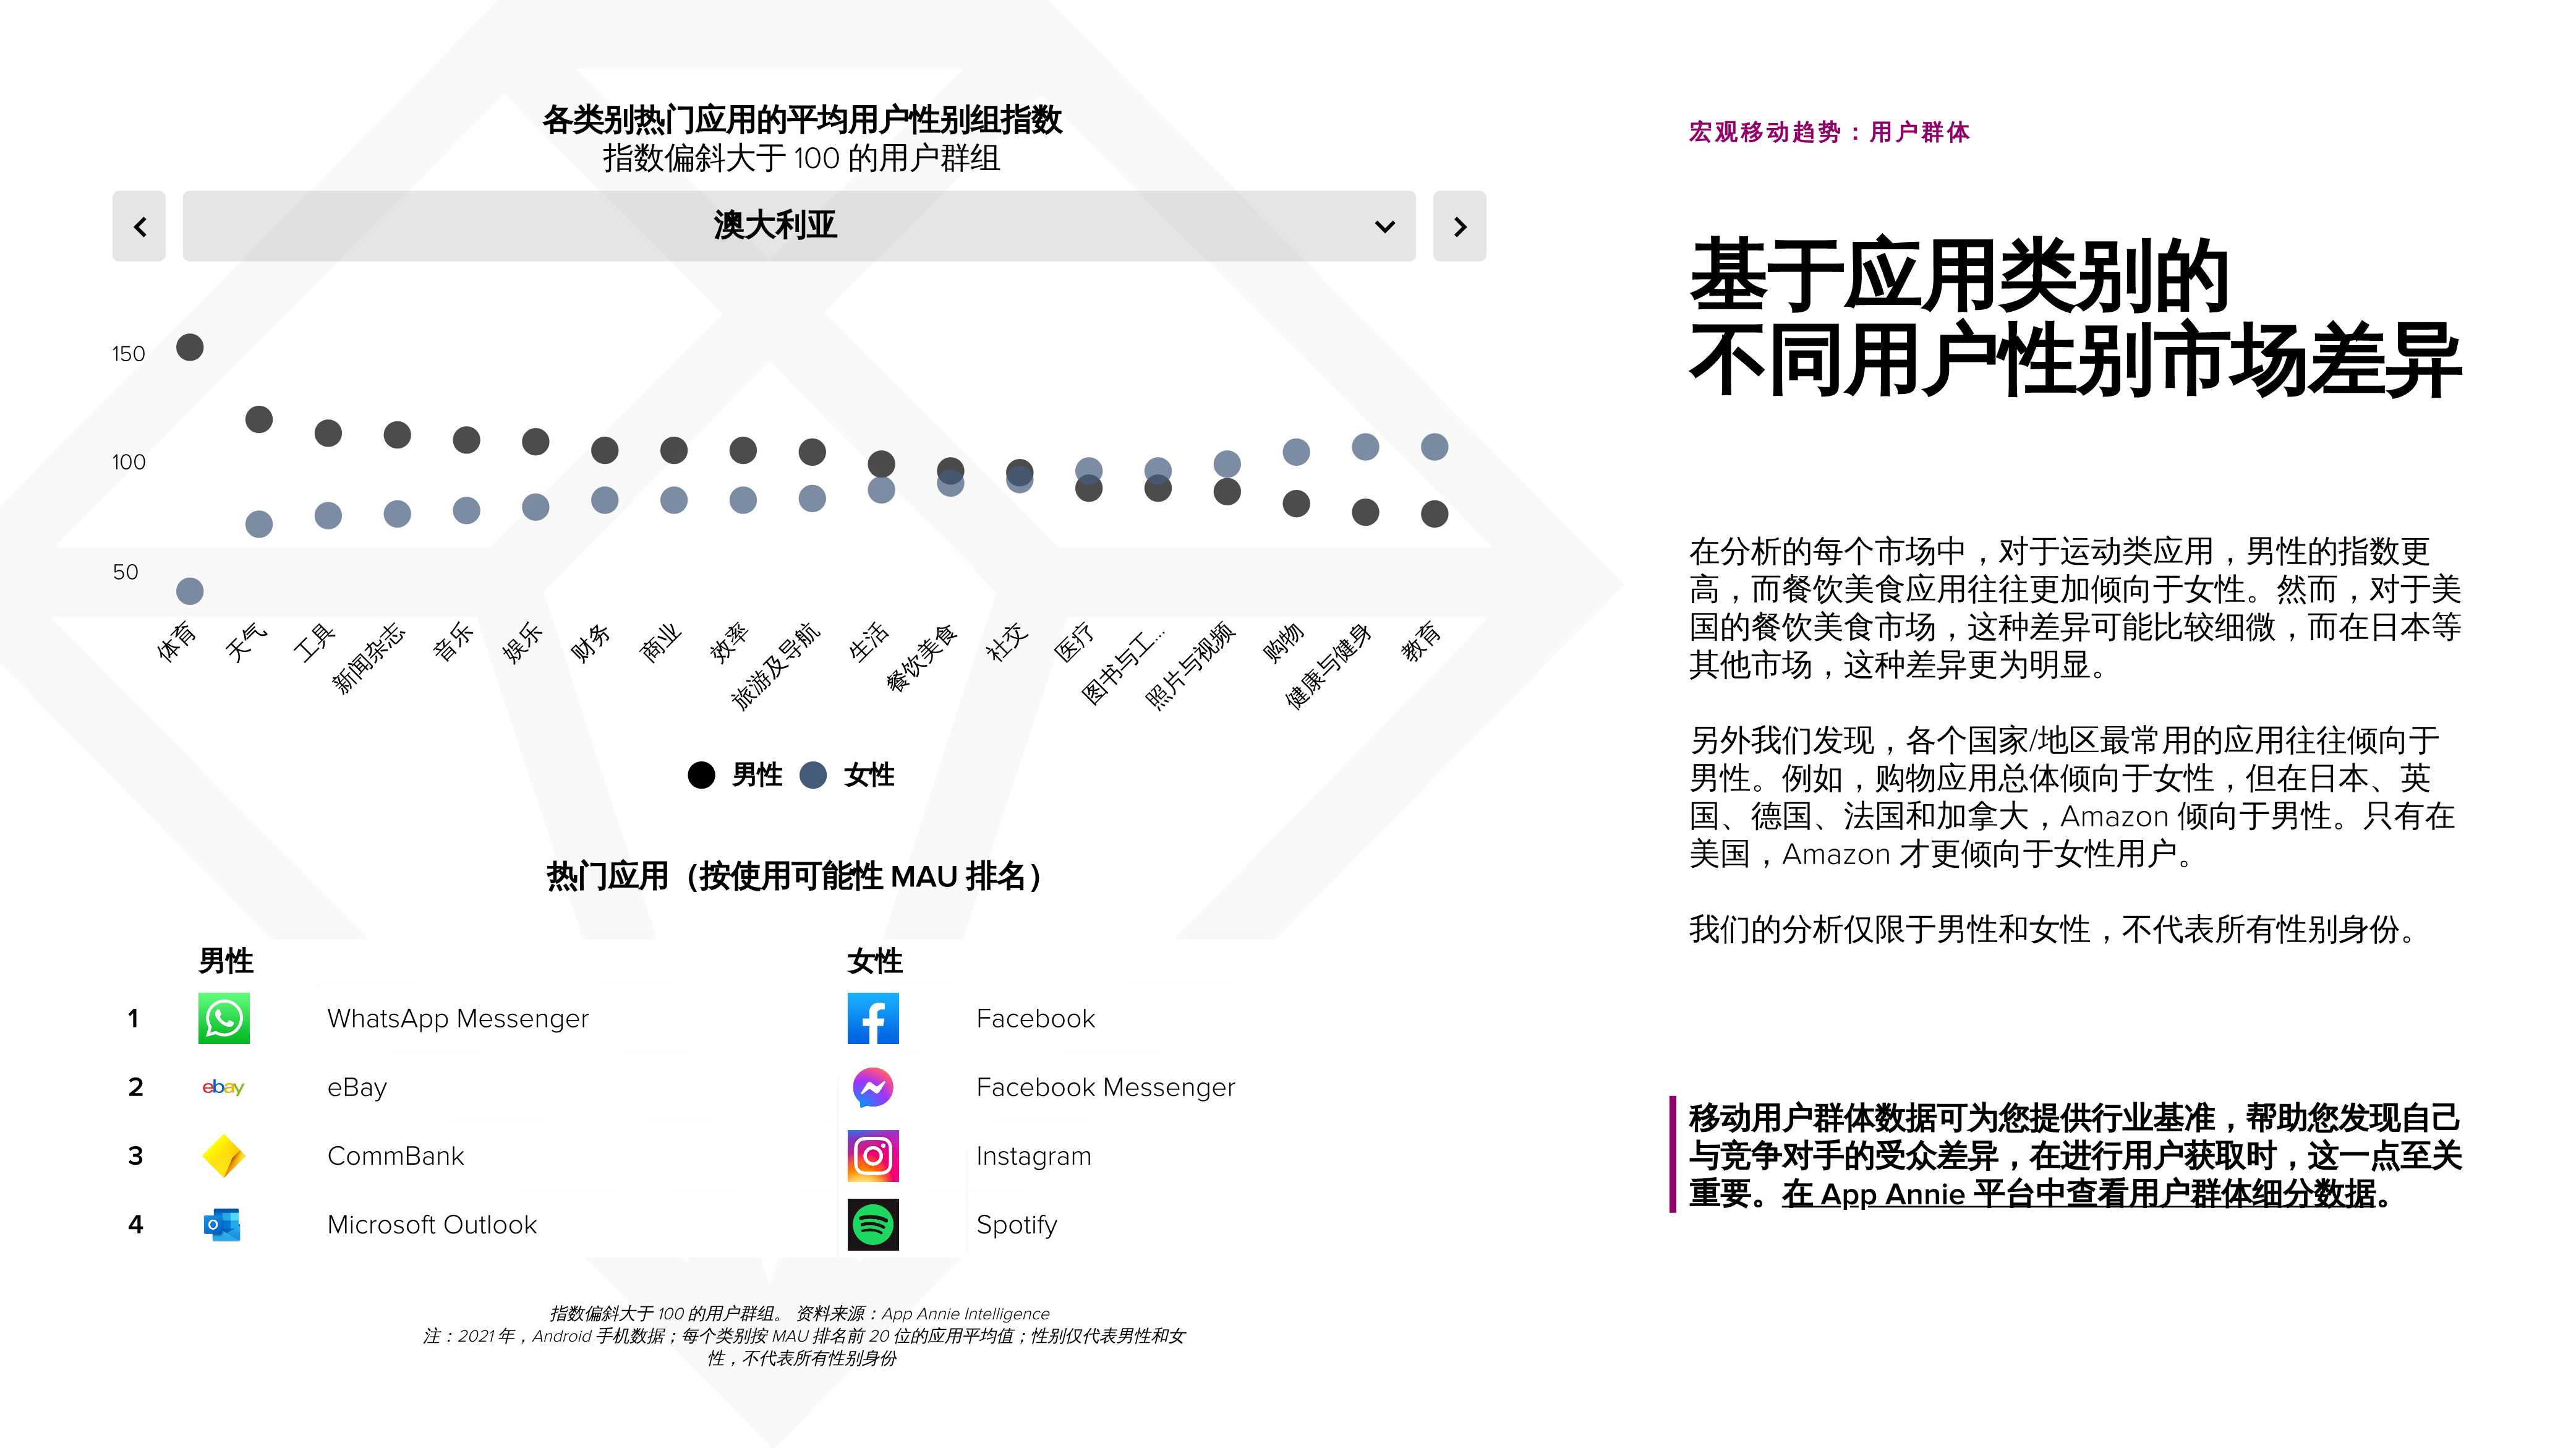Click the 新闻杂志 axis label
The image size is (2576, 1448).
368,658
